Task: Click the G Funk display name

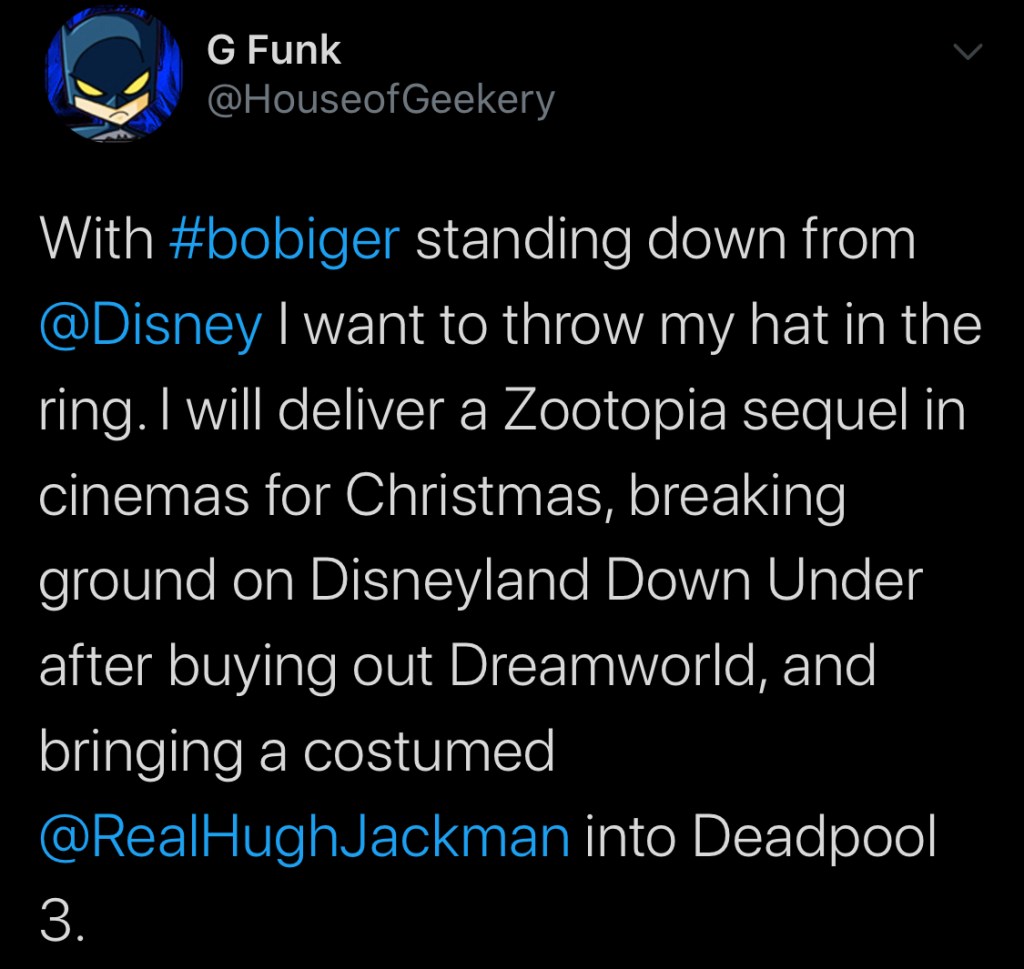Action: [x=273, y=51]
